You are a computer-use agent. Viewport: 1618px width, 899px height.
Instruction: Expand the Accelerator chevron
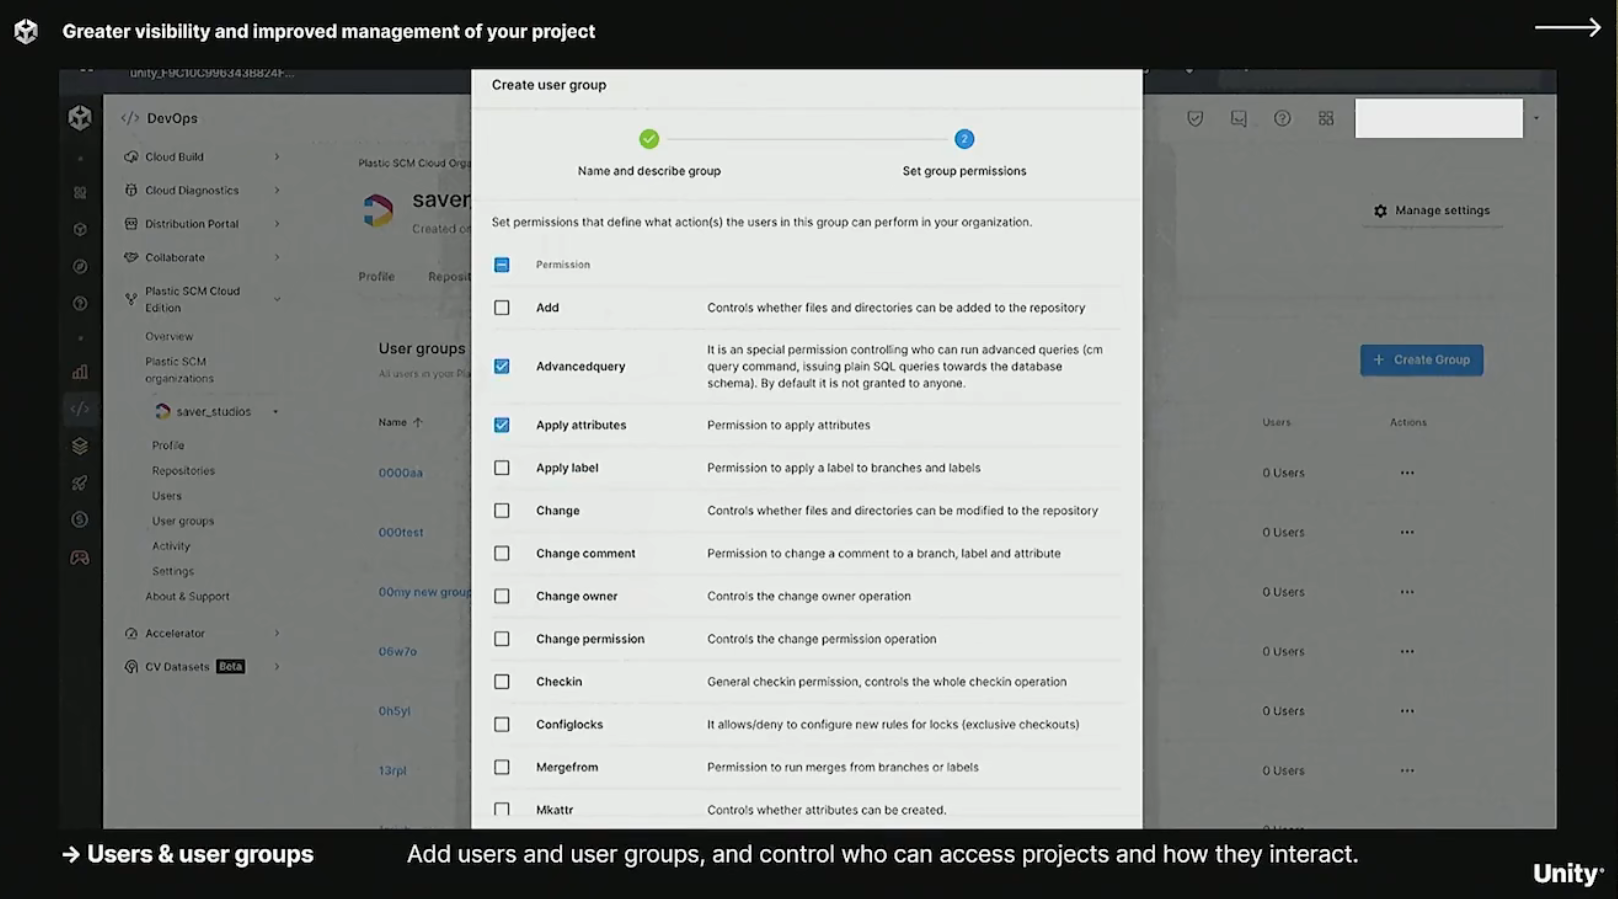(x=277, y=633)
